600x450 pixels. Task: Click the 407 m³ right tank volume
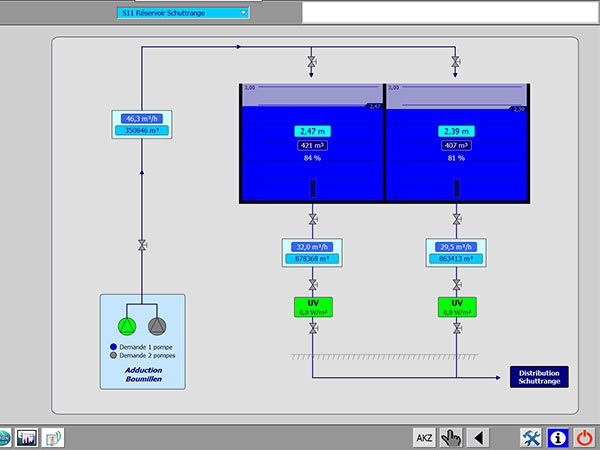click(456, 145)
